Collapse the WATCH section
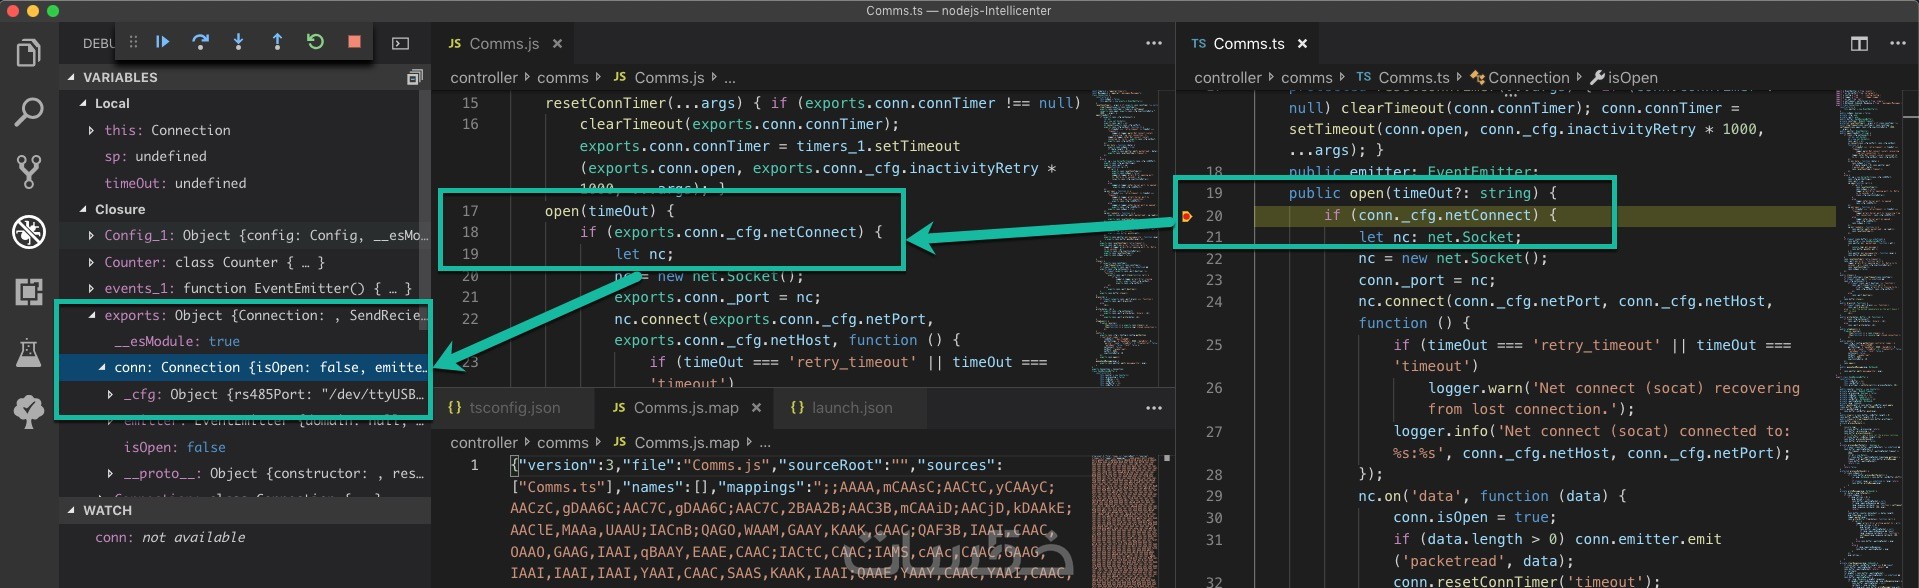This screenshot has width=1919, height=588. pos(71,510)
